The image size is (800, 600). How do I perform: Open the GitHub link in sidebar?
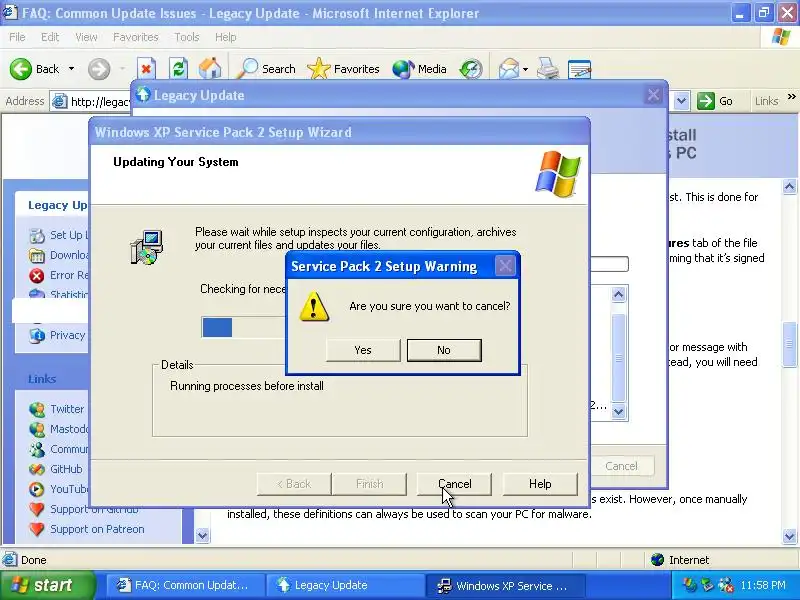point(66,469)
